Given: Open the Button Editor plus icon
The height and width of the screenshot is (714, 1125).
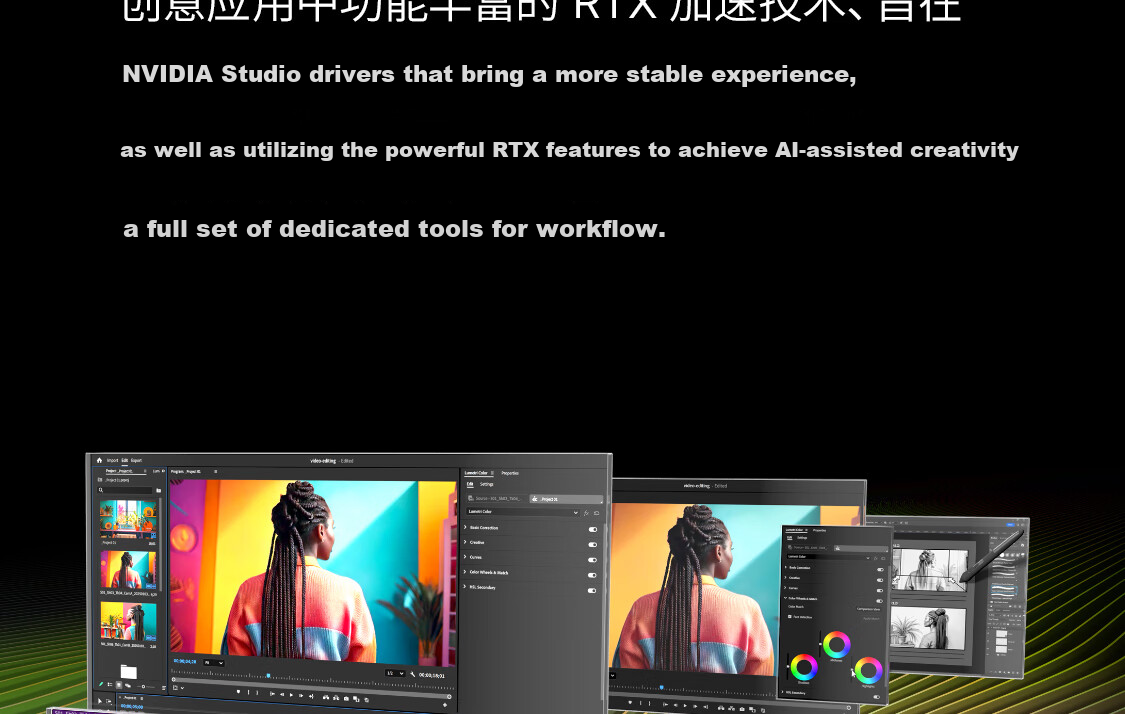Looking at the screenshot, I should tap(445, 705).
